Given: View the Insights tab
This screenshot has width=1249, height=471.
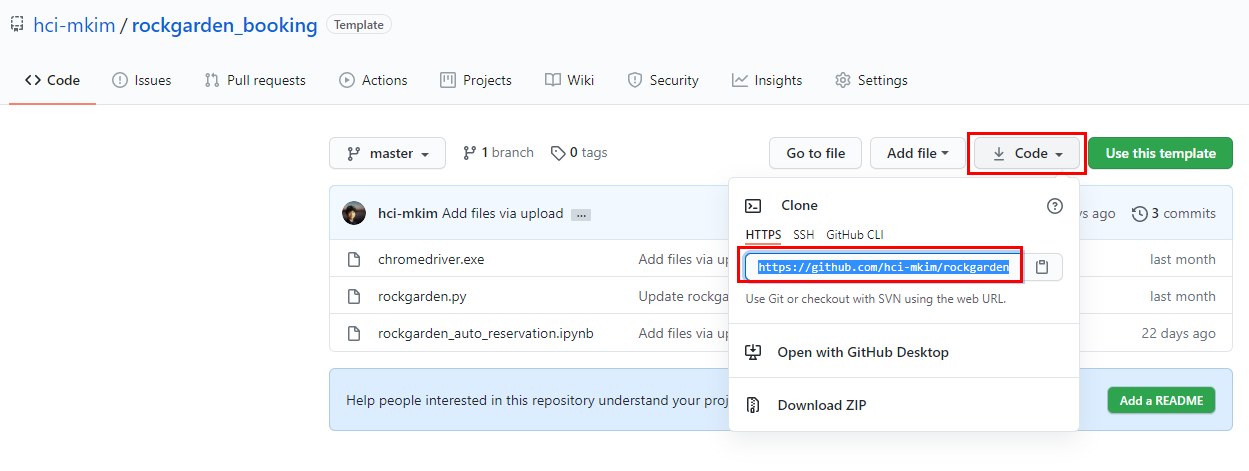Looking at the screenshot, I should tap(767, 80).
